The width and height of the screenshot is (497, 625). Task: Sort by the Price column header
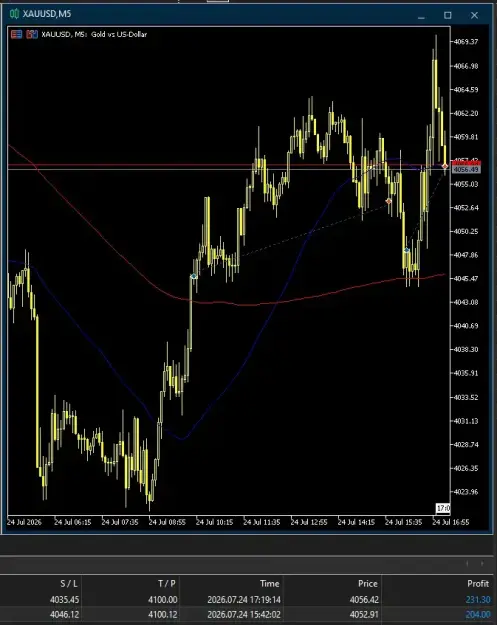367,584
